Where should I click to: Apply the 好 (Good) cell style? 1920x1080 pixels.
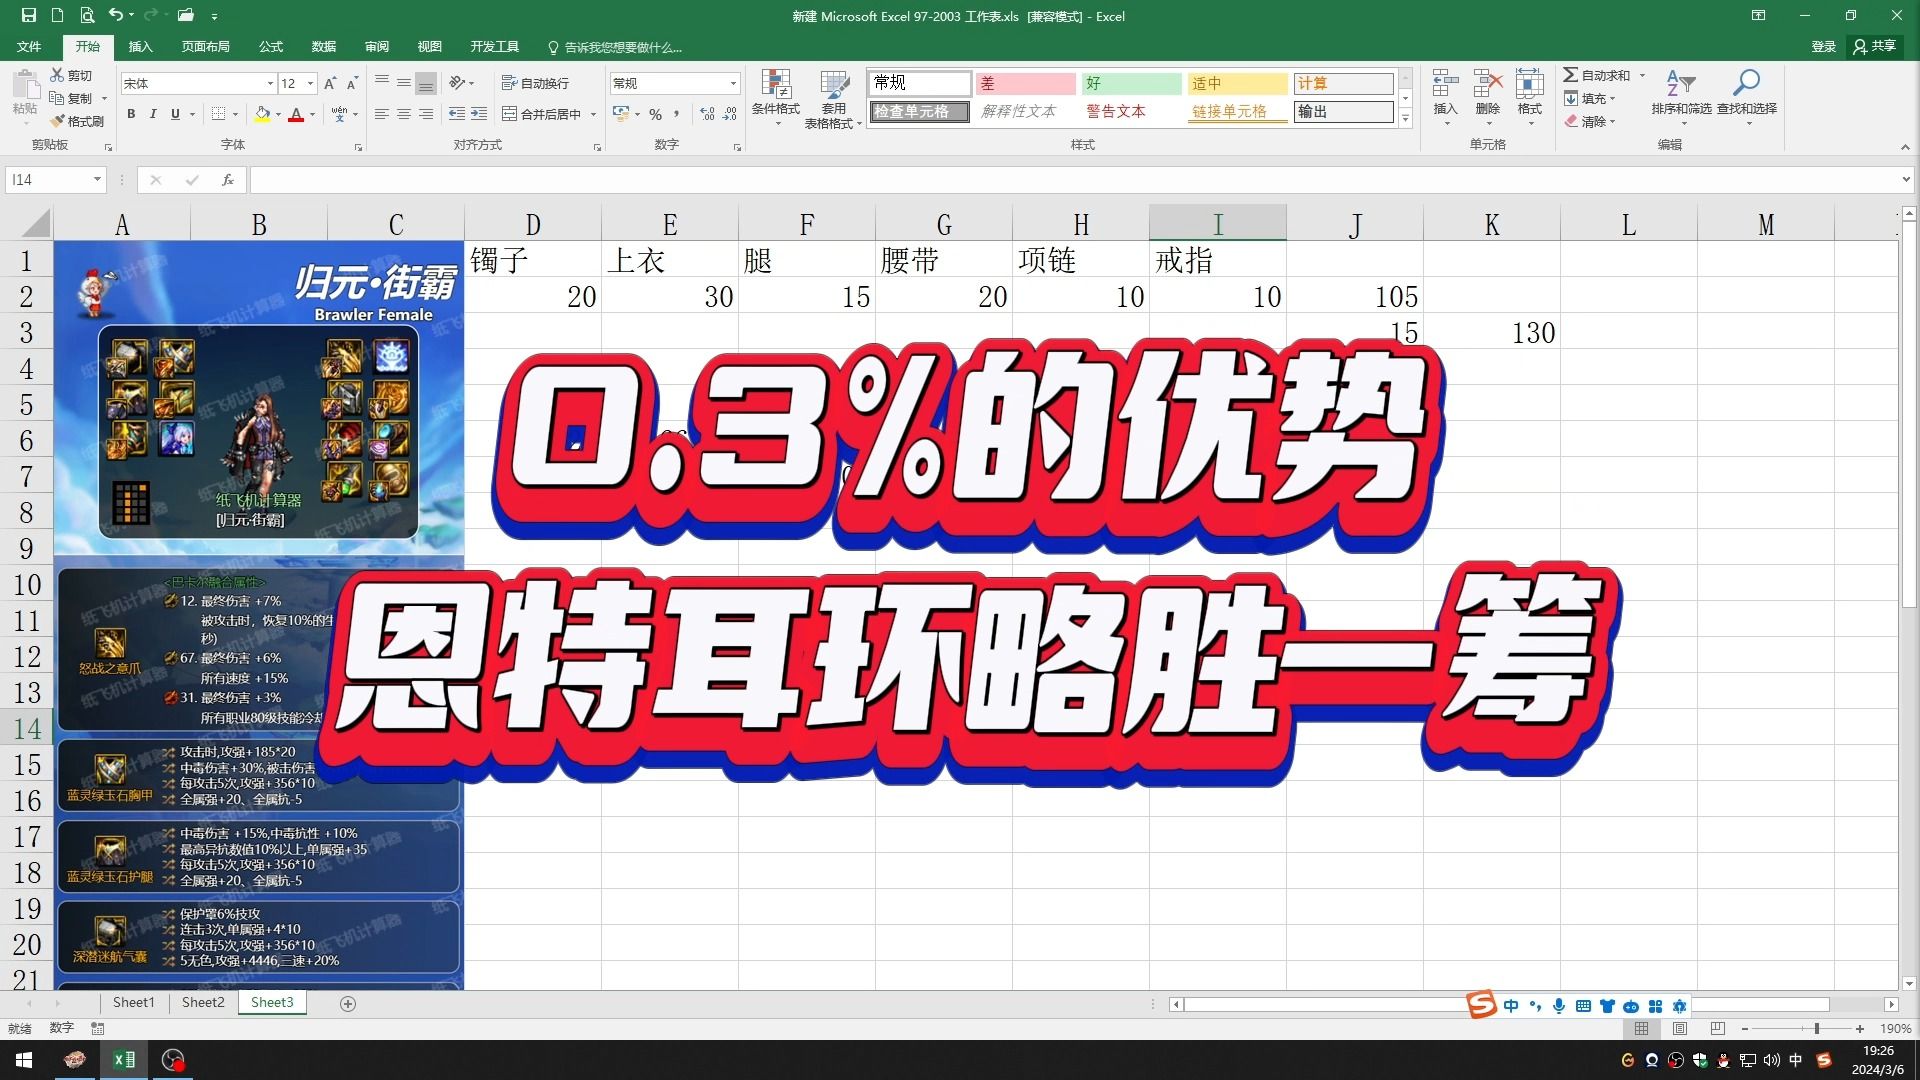1131,83
